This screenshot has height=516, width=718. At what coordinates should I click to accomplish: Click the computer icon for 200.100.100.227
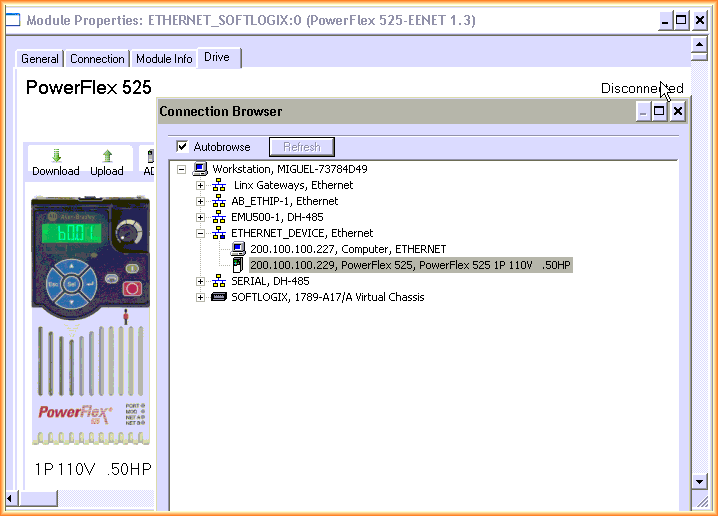238,249
